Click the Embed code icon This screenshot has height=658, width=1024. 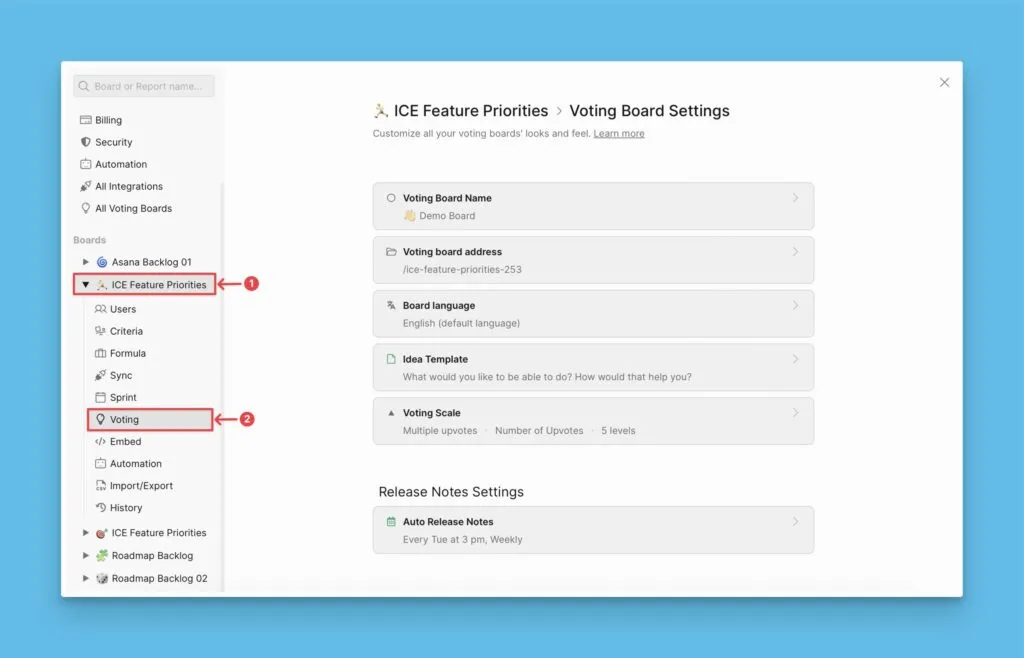point(100,441)
